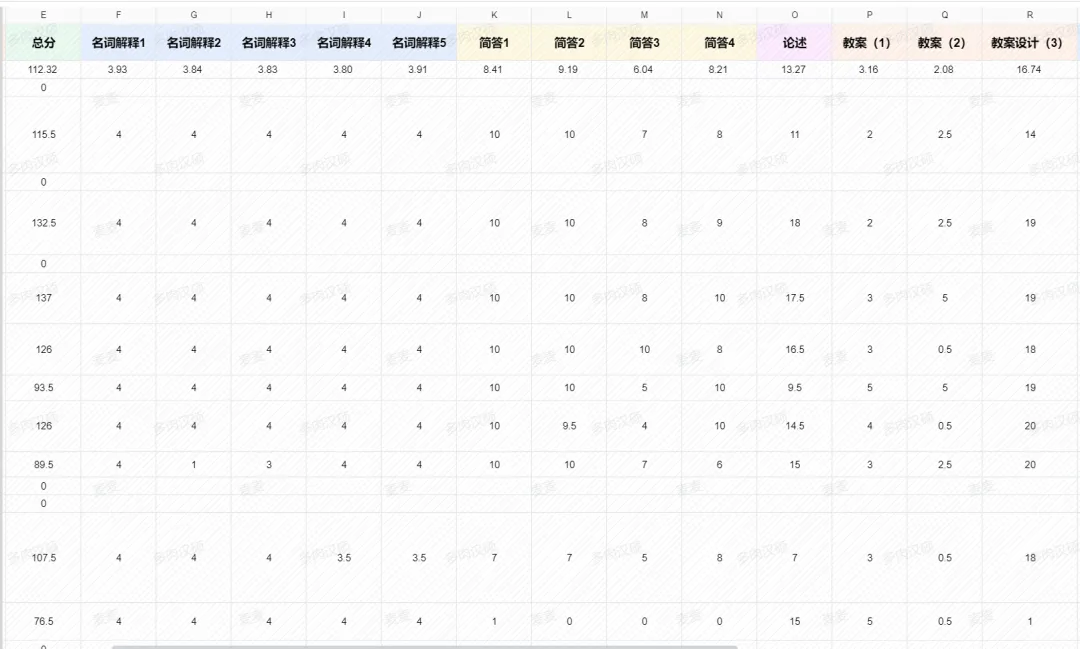Select 论述 value 17.5 in row 137
This screenshot has height=649, width=1080.
point(795,298)
